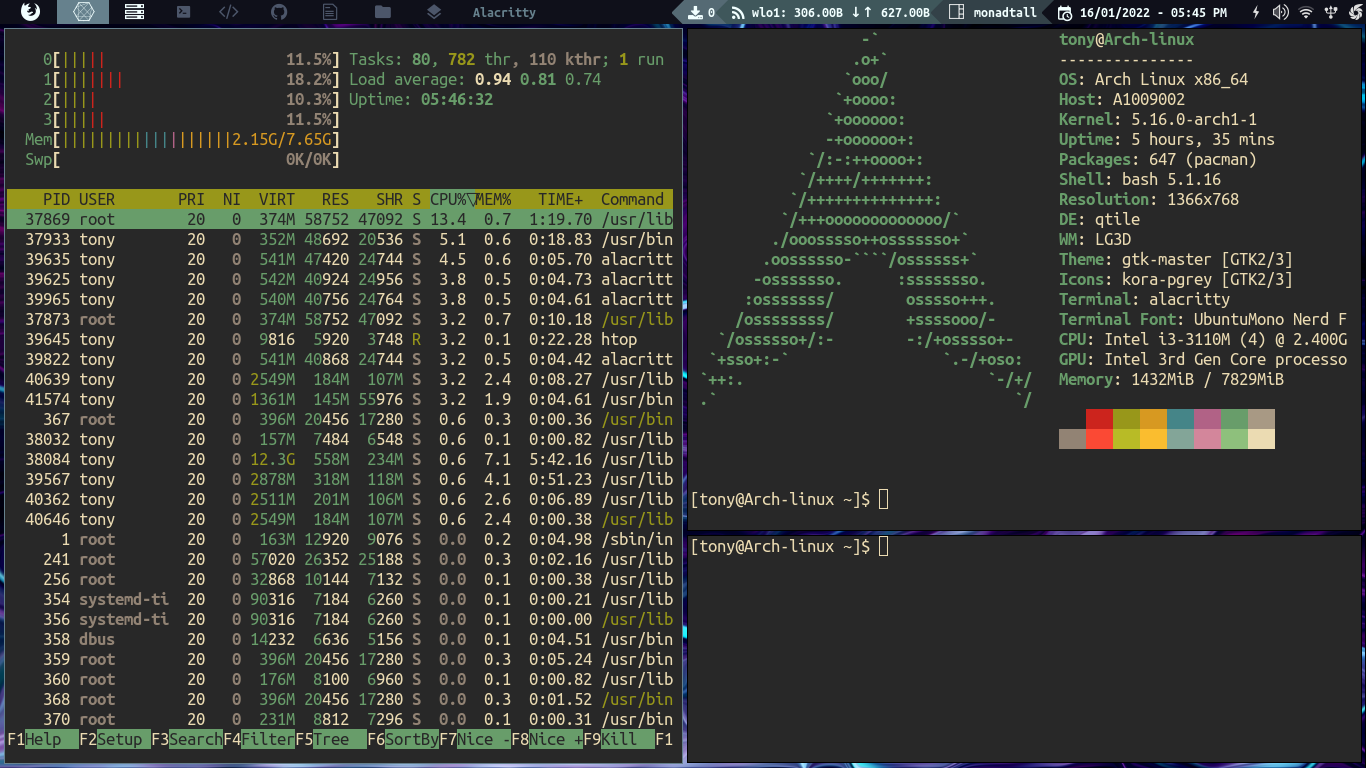Click the USB trident icon in the tray
The width and height of the screenshot is (1366, 768).
(1329, 12)
